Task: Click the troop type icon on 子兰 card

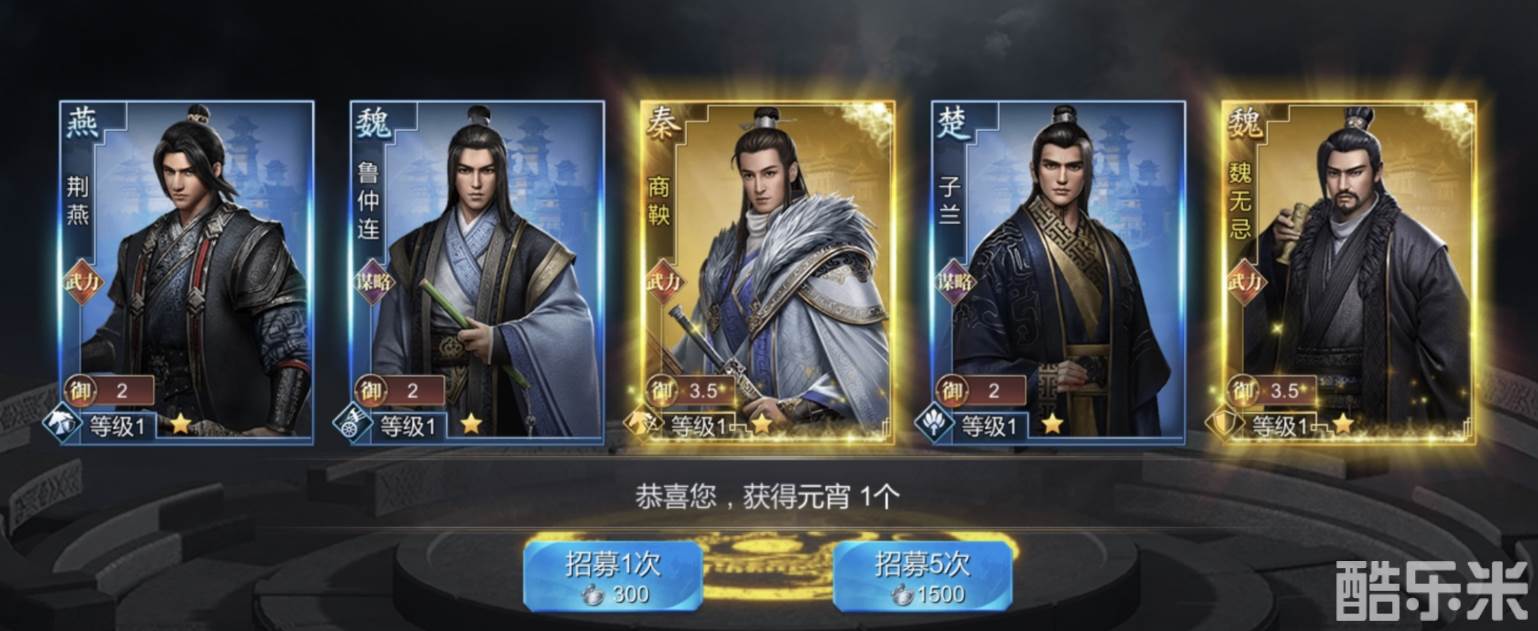Action: (933, 424)
